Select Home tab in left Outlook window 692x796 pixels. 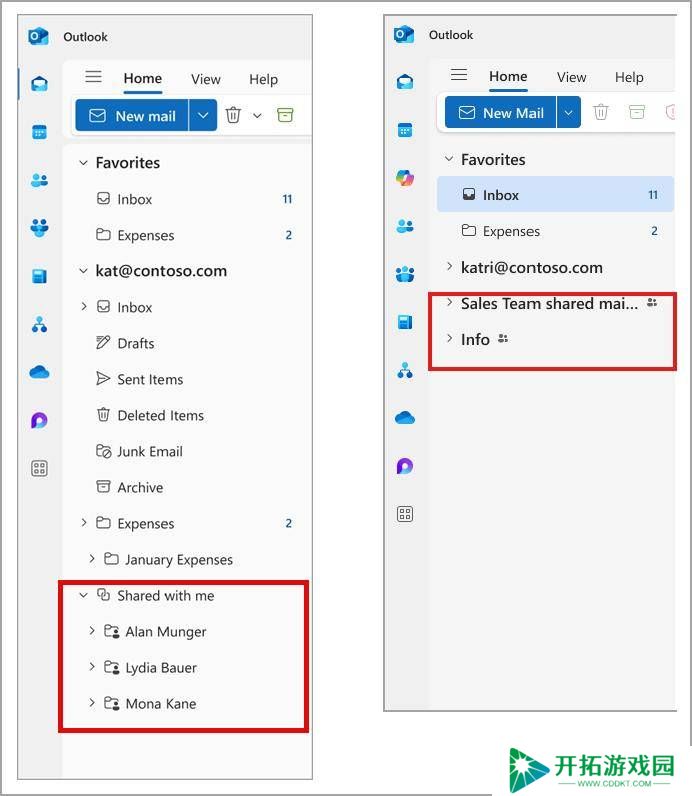[x=143, y=79]
